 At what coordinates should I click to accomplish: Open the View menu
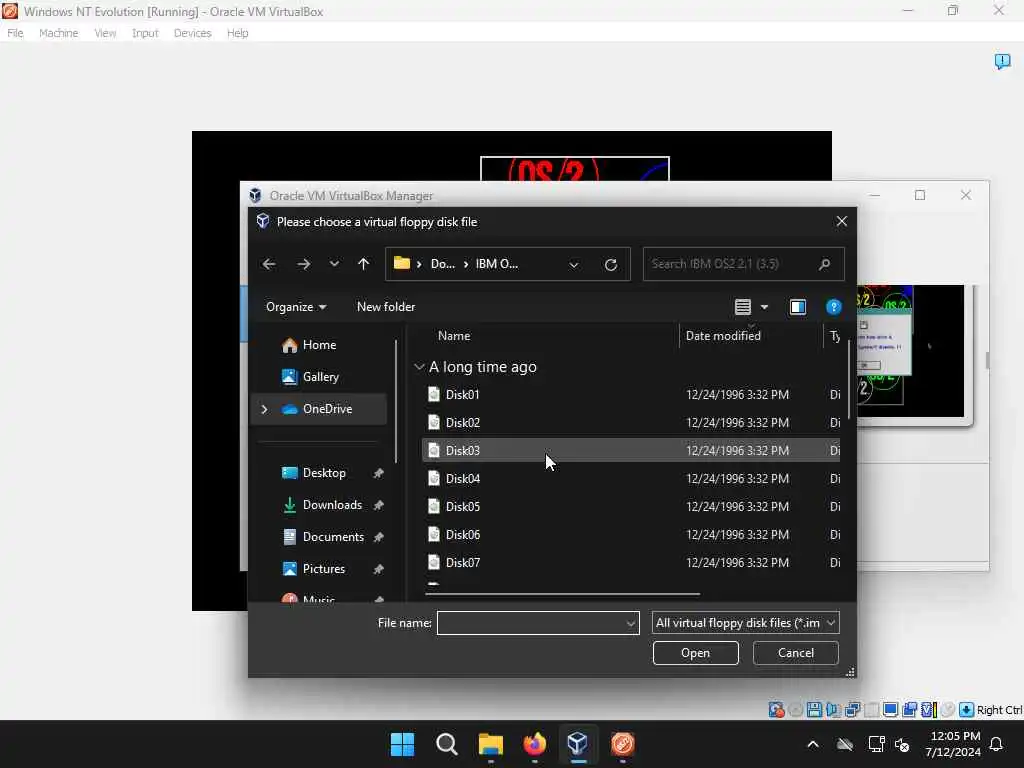[x=104, y=33]
